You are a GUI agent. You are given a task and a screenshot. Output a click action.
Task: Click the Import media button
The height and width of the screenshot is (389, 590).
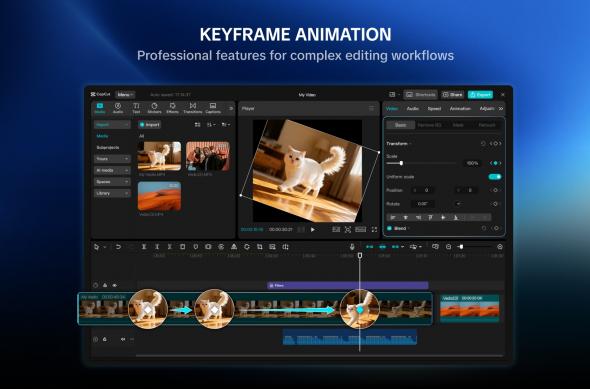click(x=149, y=125)
